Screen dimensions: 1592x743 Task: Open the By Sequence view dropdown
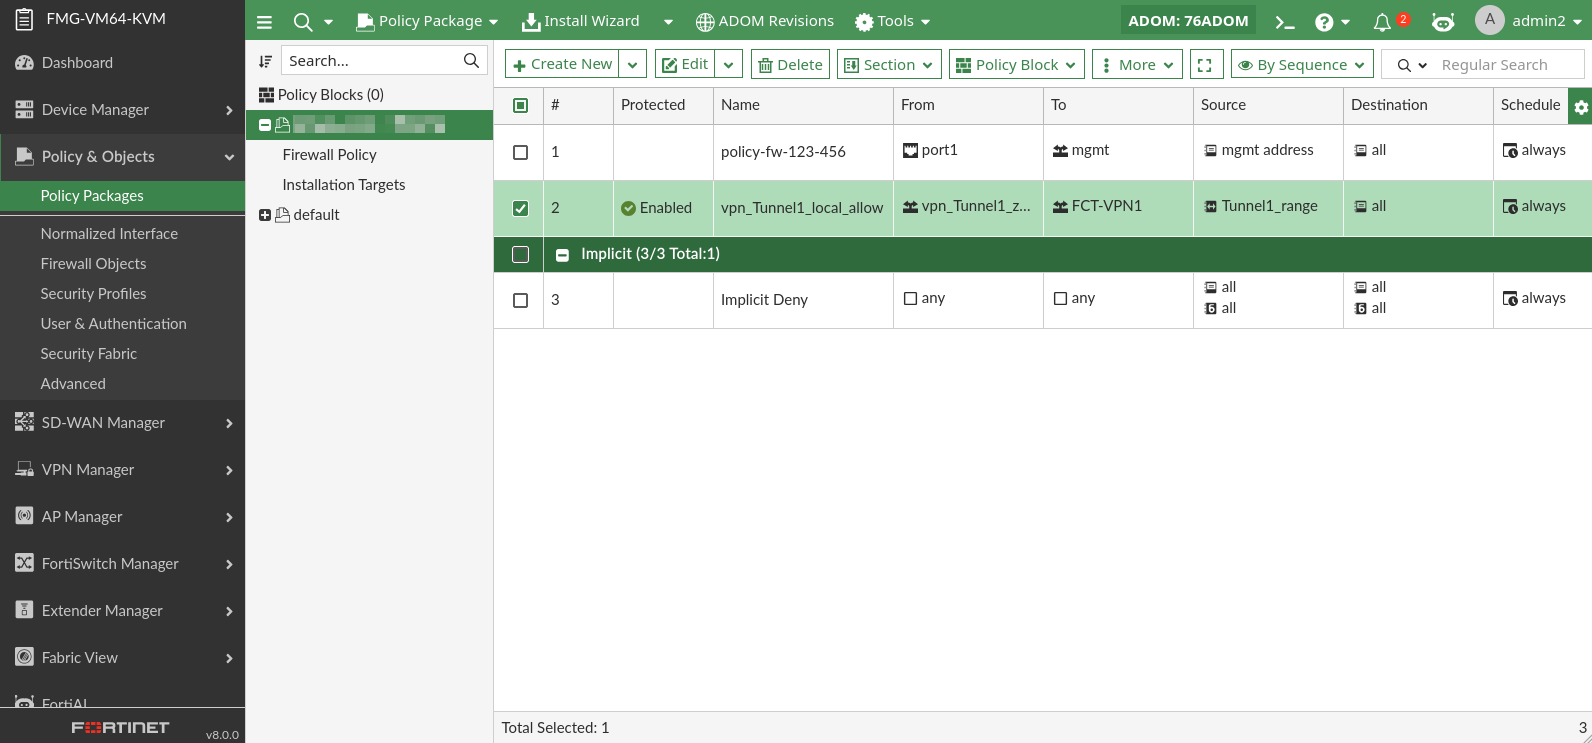click(x=1301, y=65)
